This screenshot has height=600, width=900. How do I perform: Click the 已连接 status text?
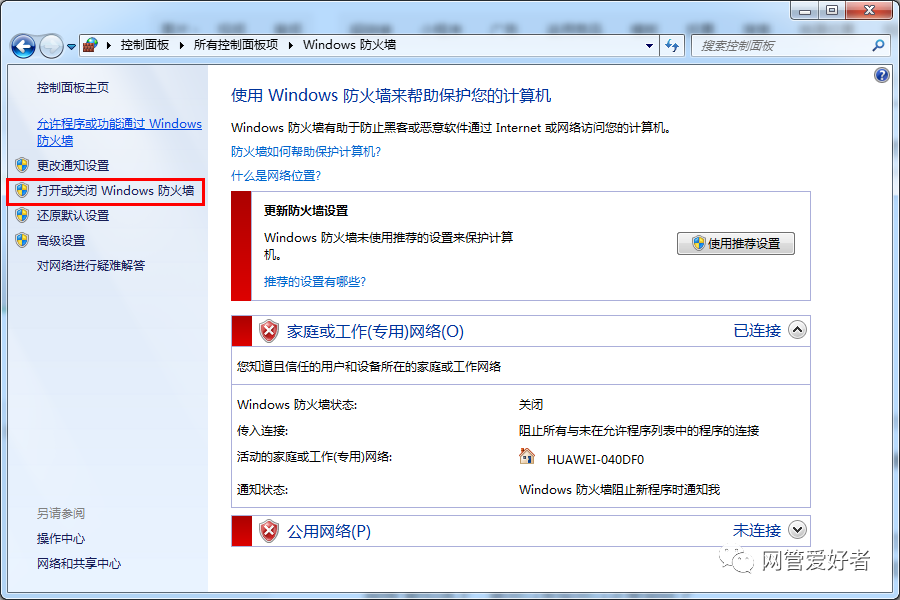pos(757,331)
